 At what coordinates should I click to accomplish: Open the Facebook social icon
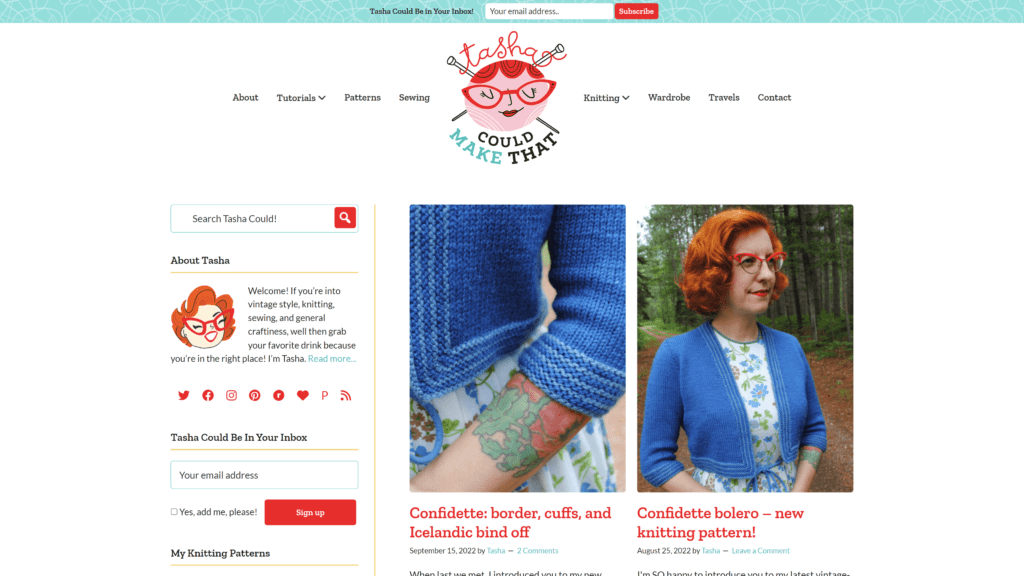(208, 395)
